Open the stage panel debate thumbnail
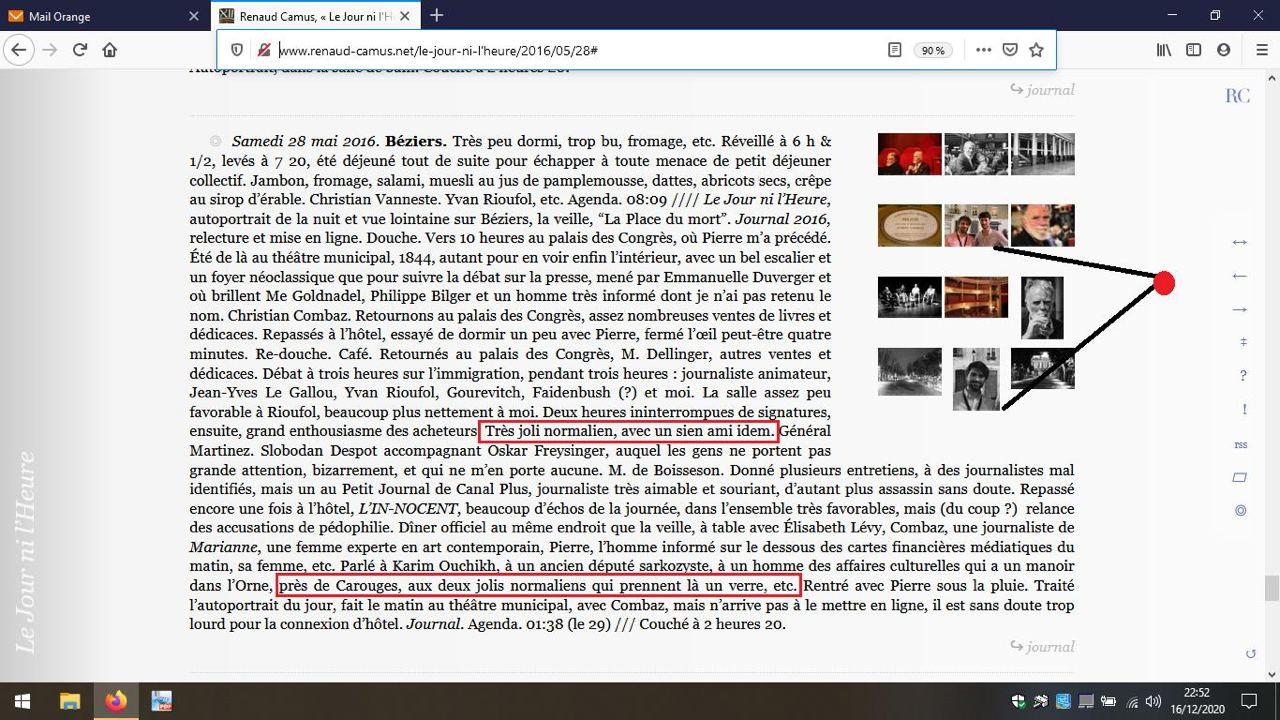The image size is (1280, 720). (909, 297)
